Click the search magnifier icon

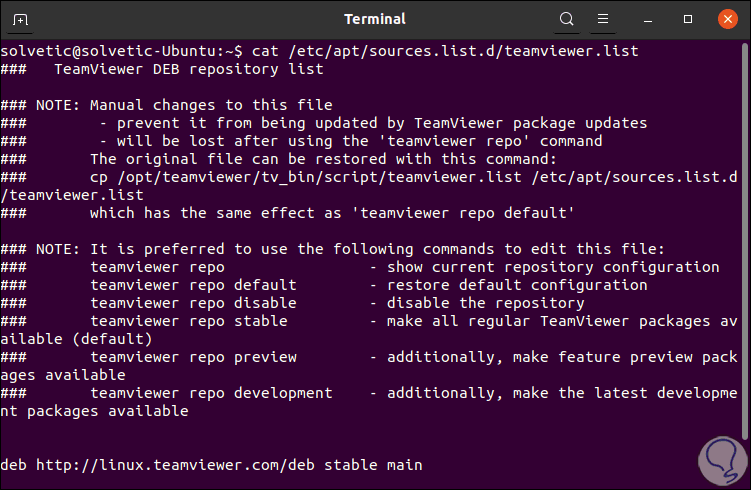point(567,19)
